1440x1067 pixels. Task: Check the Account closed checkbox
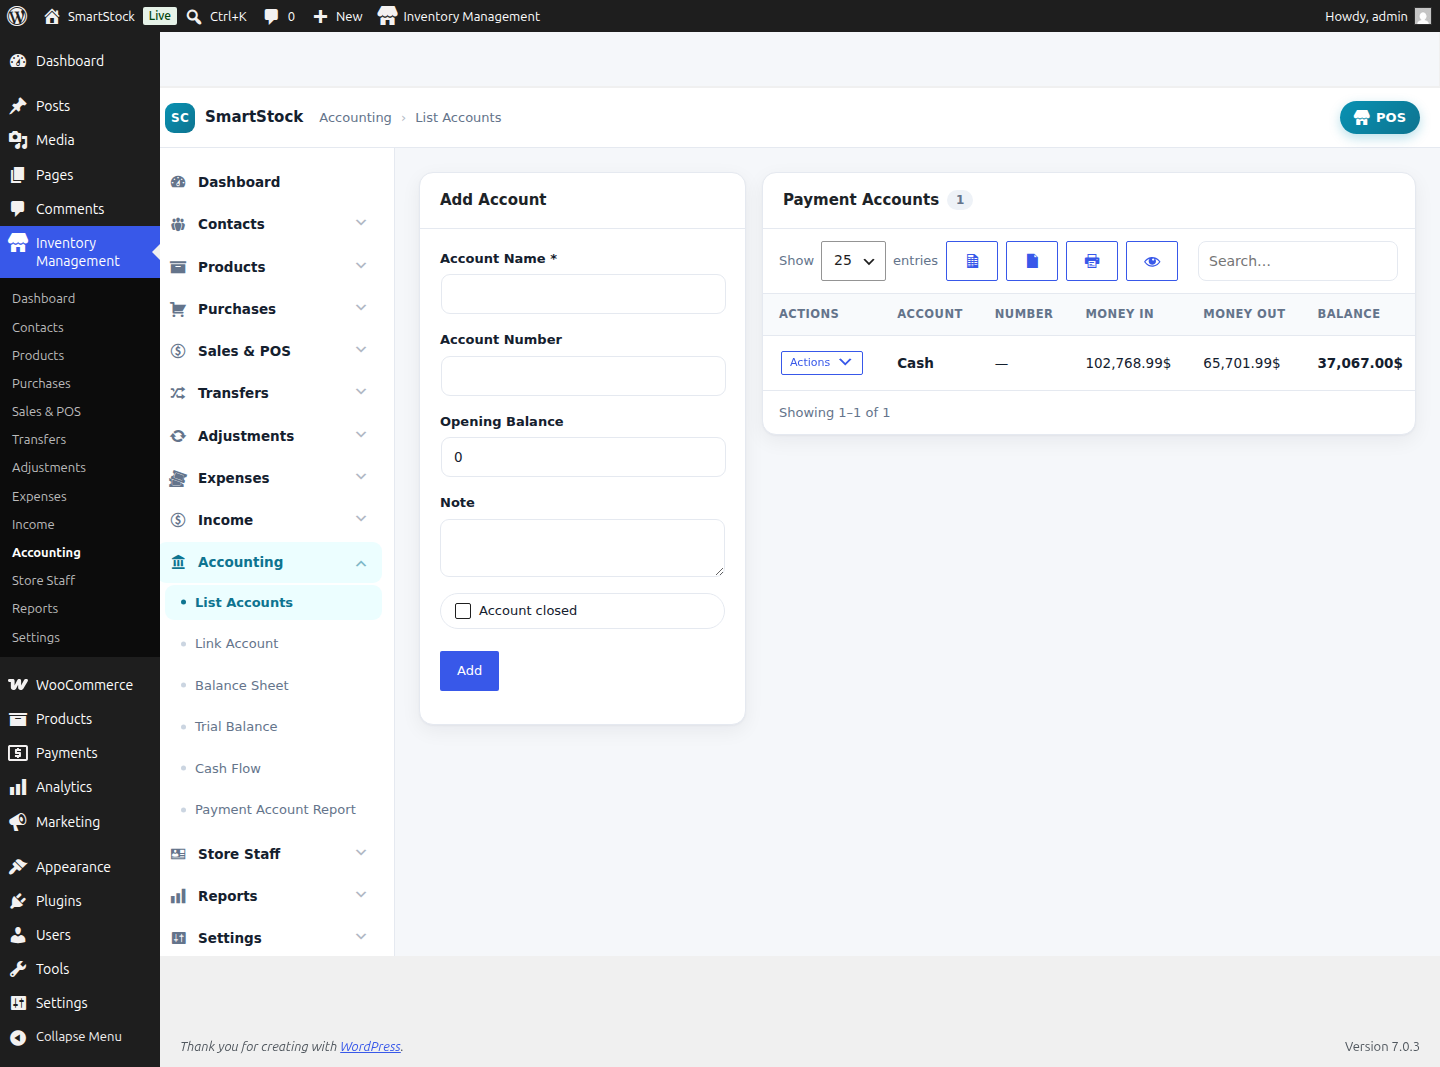pos(463,611)
